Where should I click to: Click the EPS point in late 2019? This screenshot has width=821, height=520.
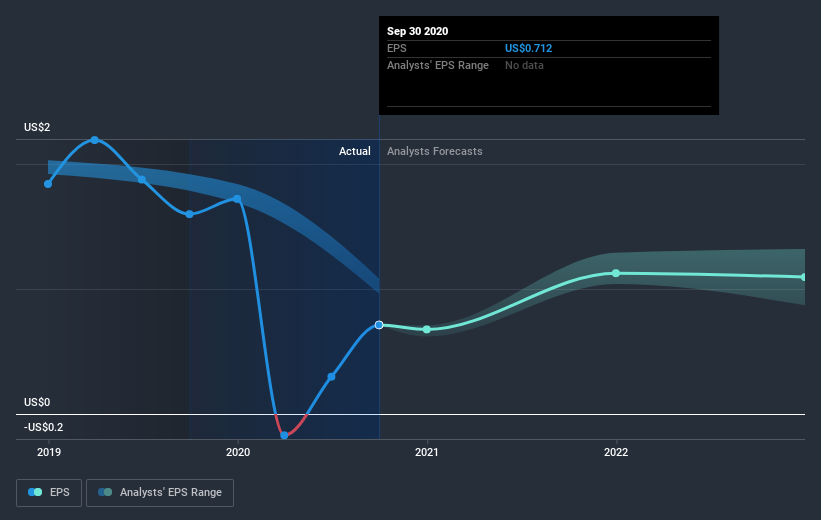click(190, 214)
